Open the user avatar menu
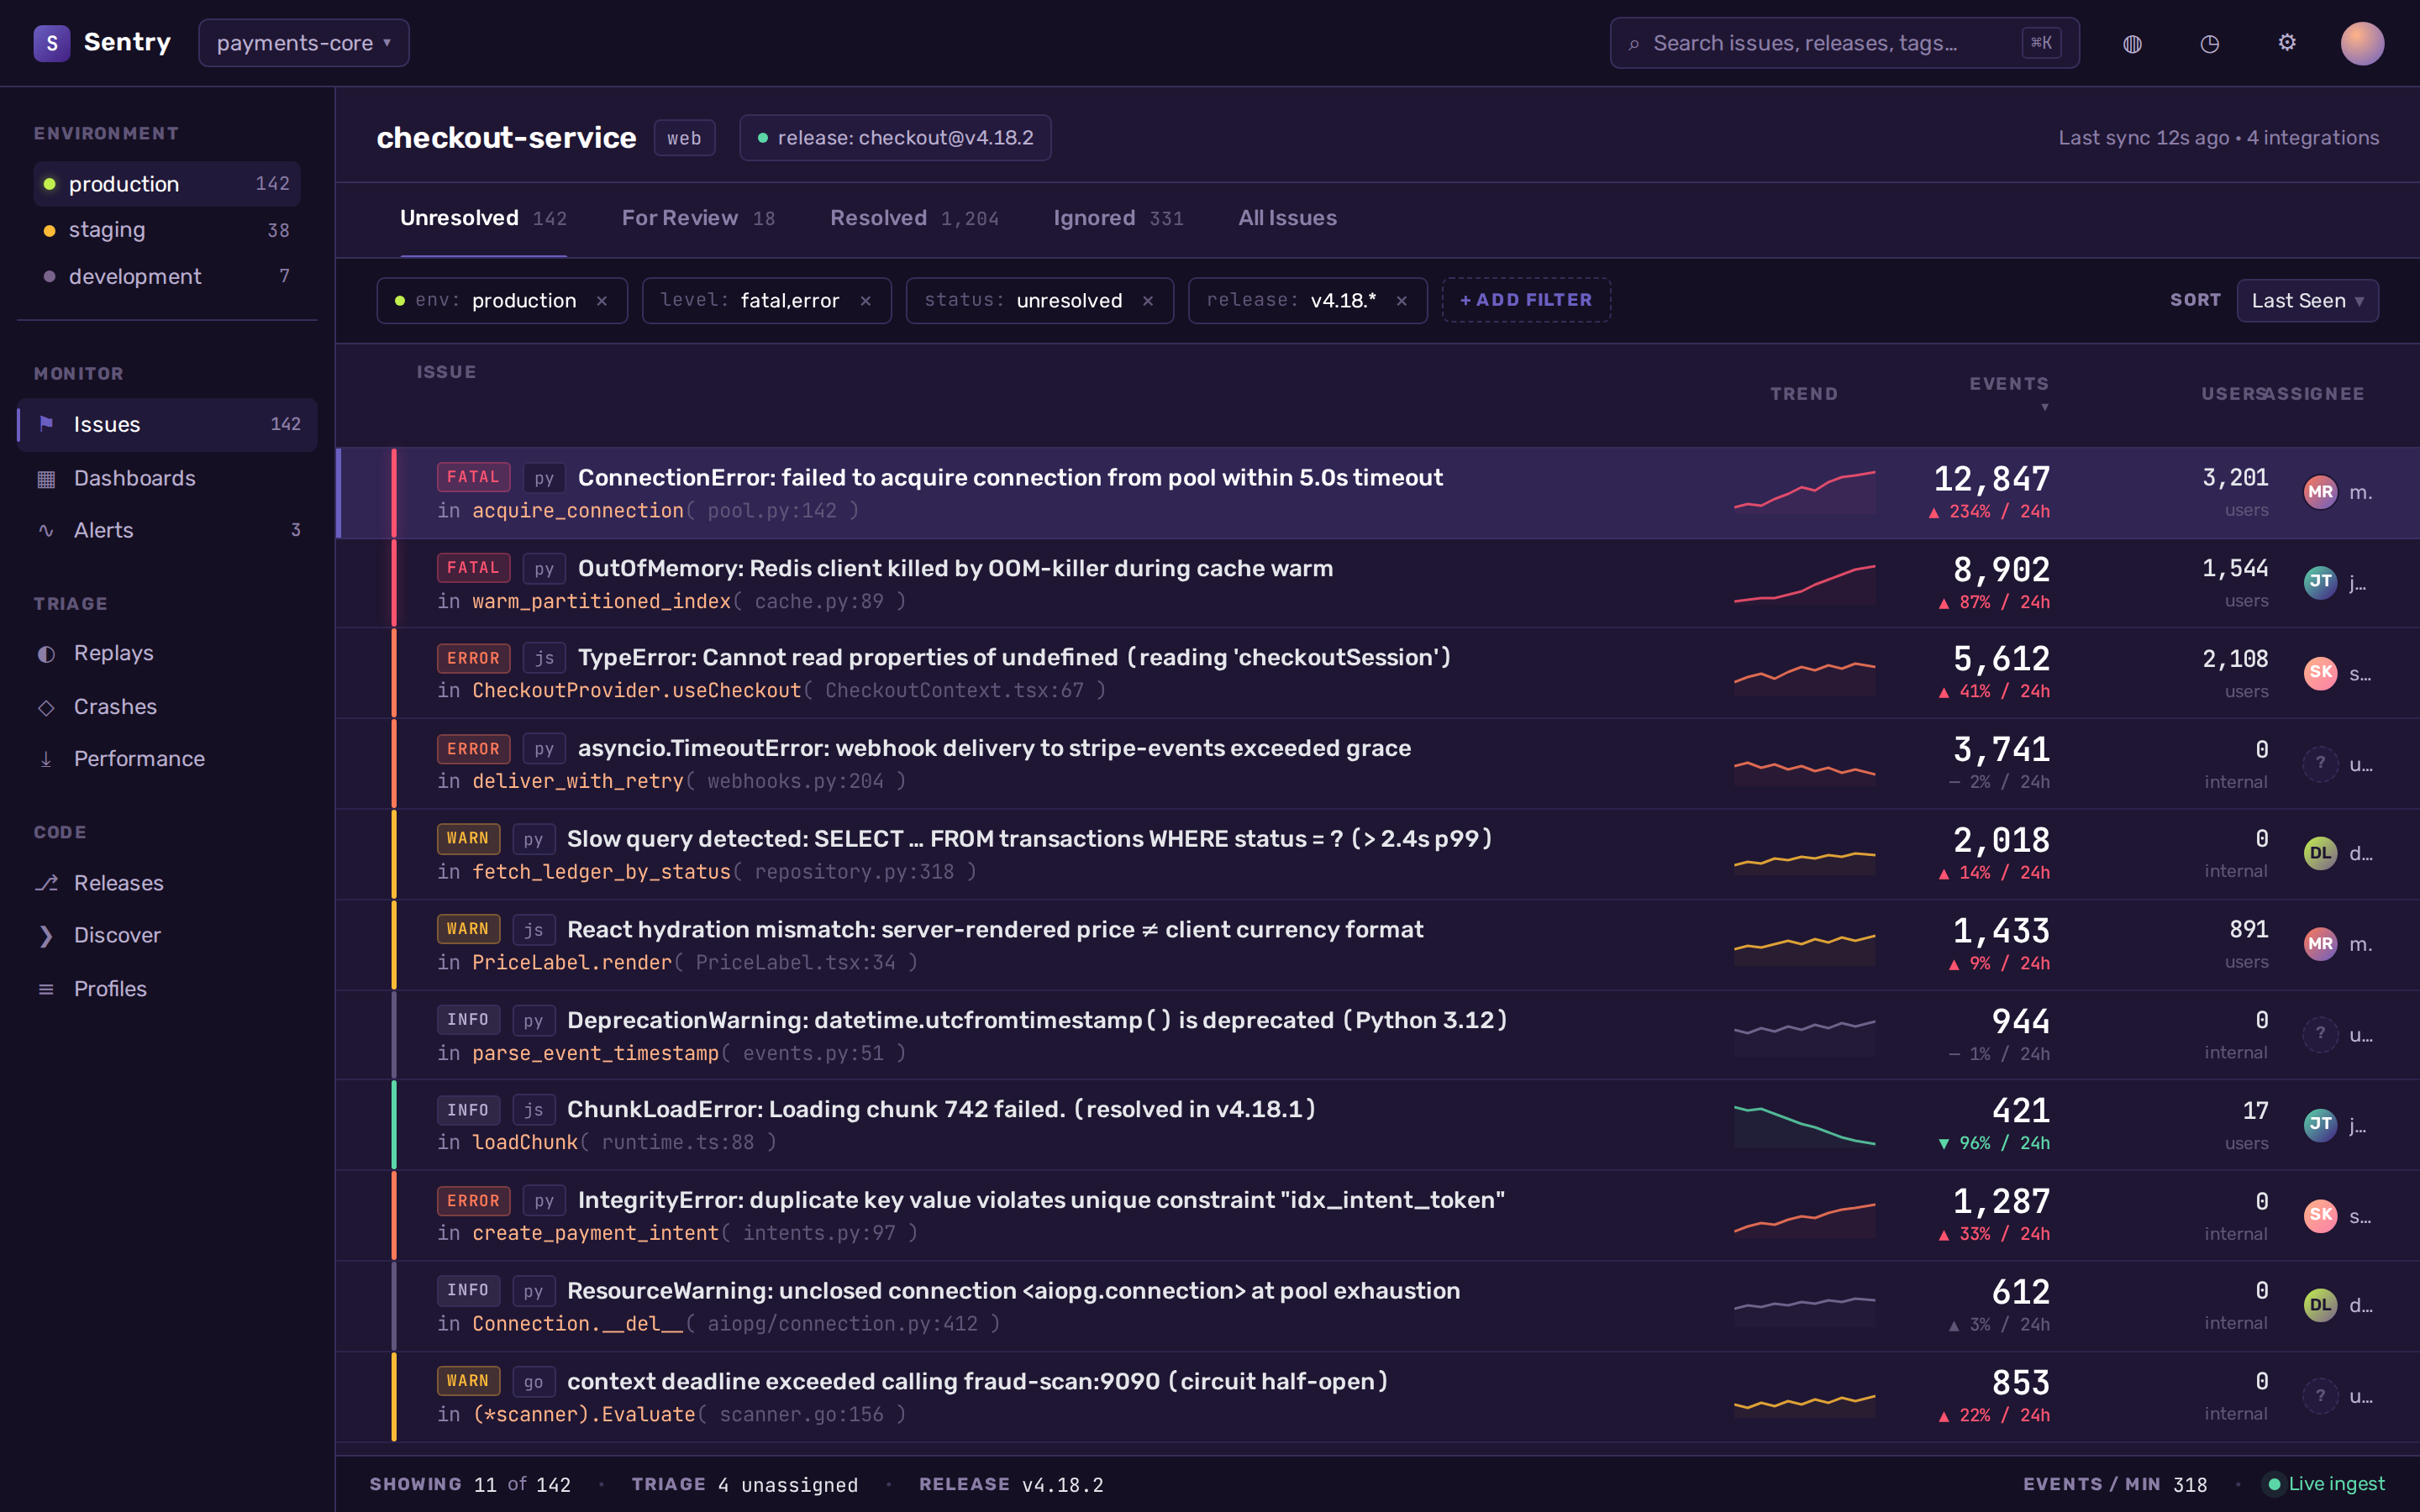The width and height of the screenshot is (2420, 1512). coord(2362,43)
